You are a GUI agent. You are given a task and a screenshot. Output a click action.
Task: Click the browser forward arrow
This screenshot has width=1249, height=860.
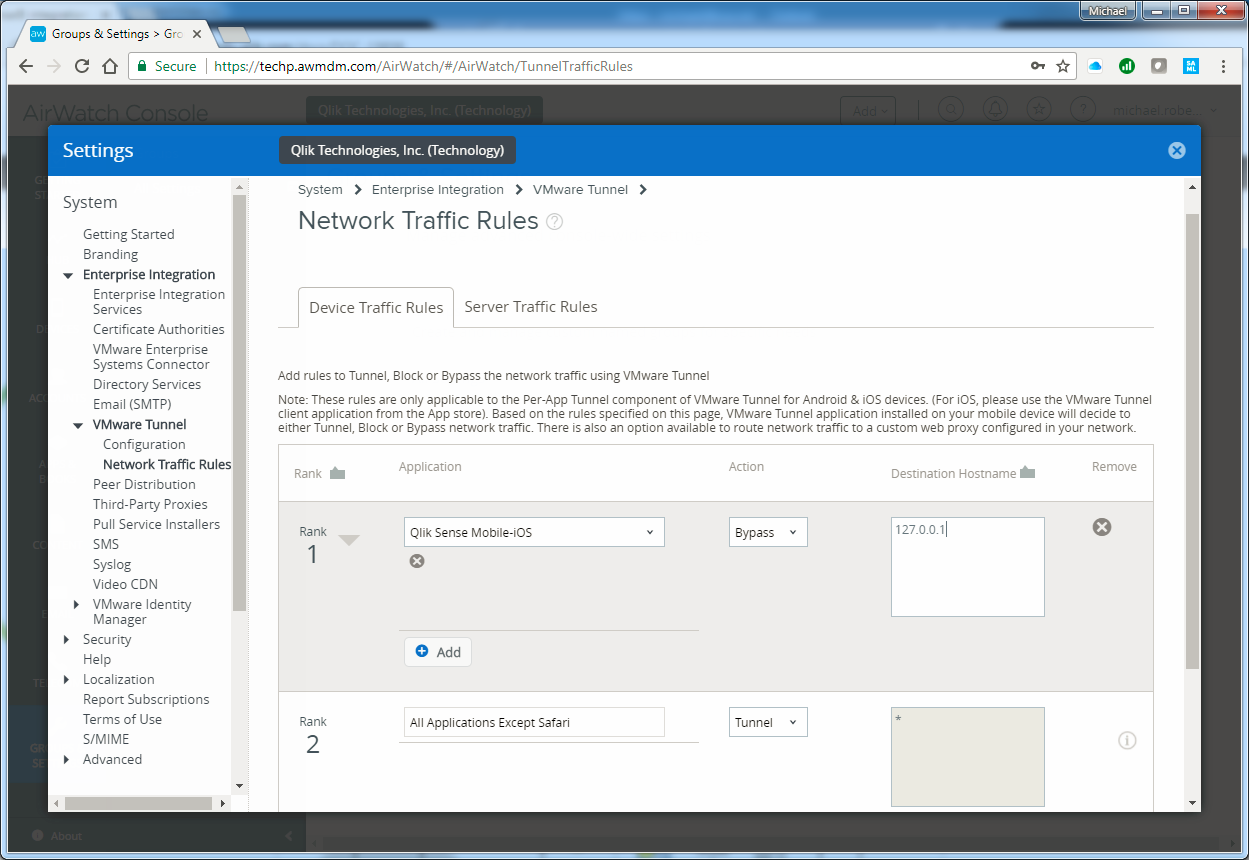point(54,66)
